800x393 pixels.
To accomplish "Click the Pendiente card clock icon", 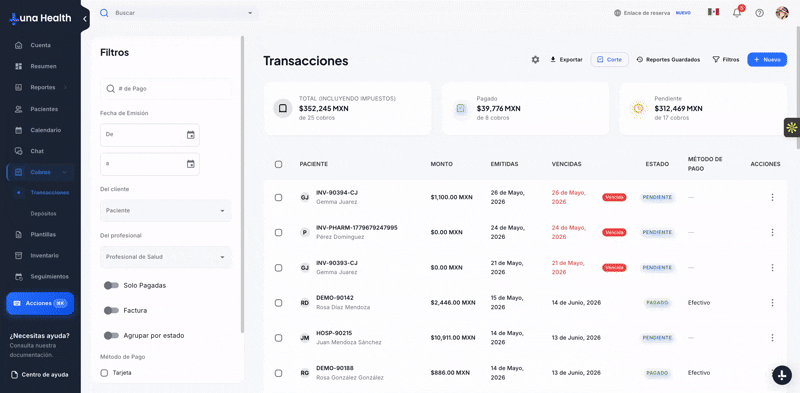I will [638, 108].
